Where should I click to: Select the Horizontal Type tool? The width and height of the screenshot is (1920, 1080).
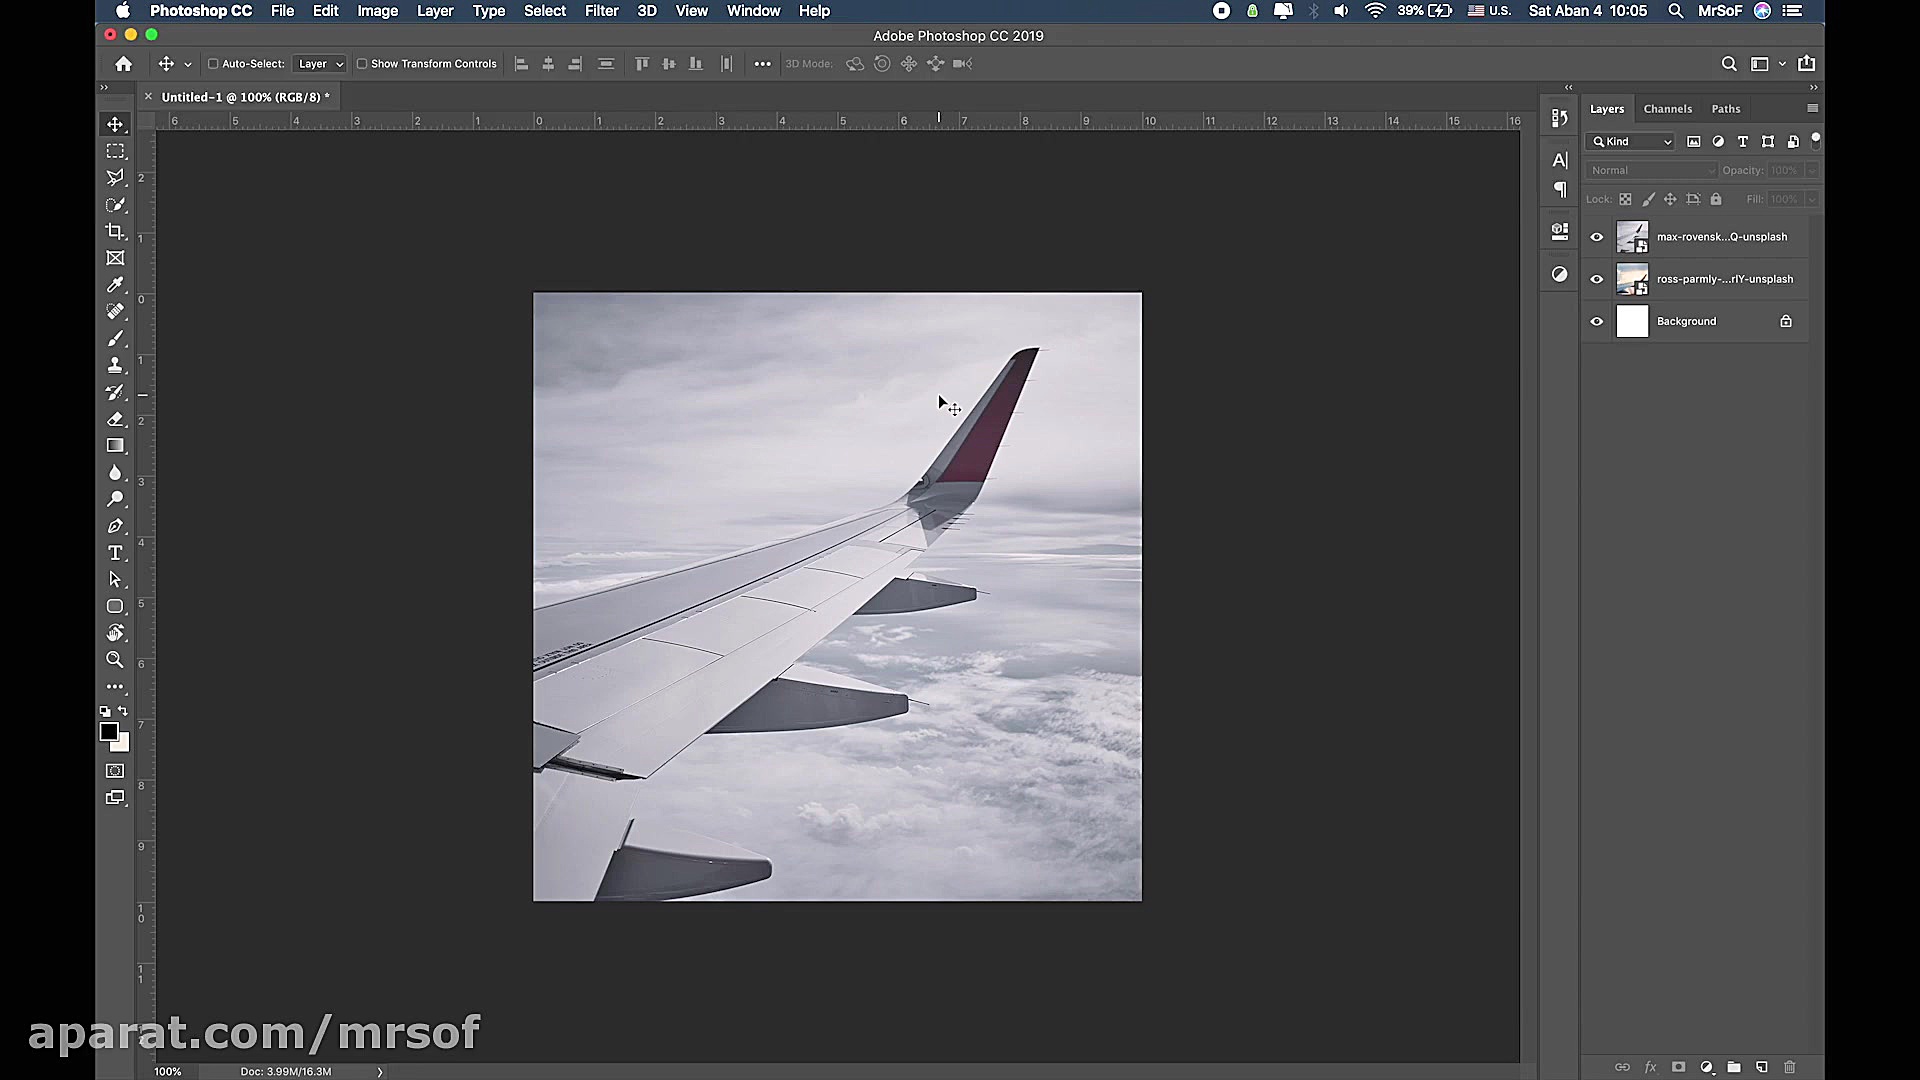[x=116, y=553]
